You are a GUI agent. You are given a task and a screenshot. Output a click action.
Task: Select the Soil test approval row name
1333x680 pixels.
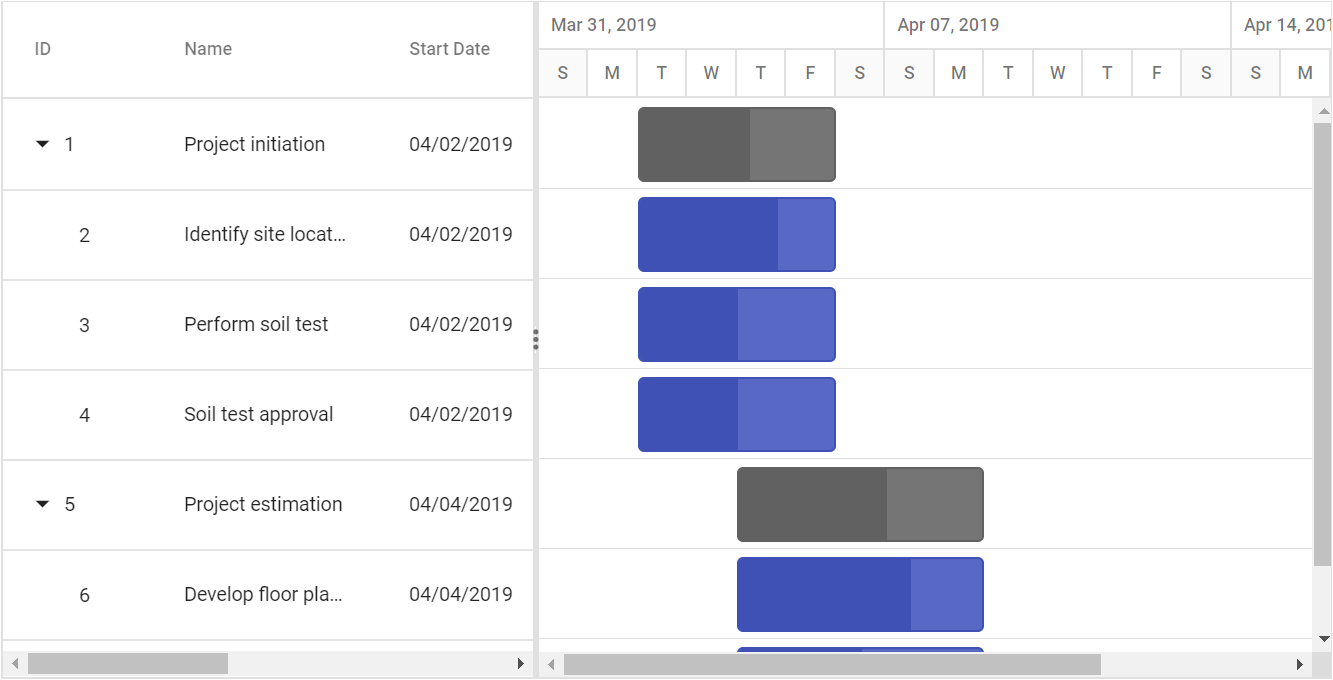259,414
